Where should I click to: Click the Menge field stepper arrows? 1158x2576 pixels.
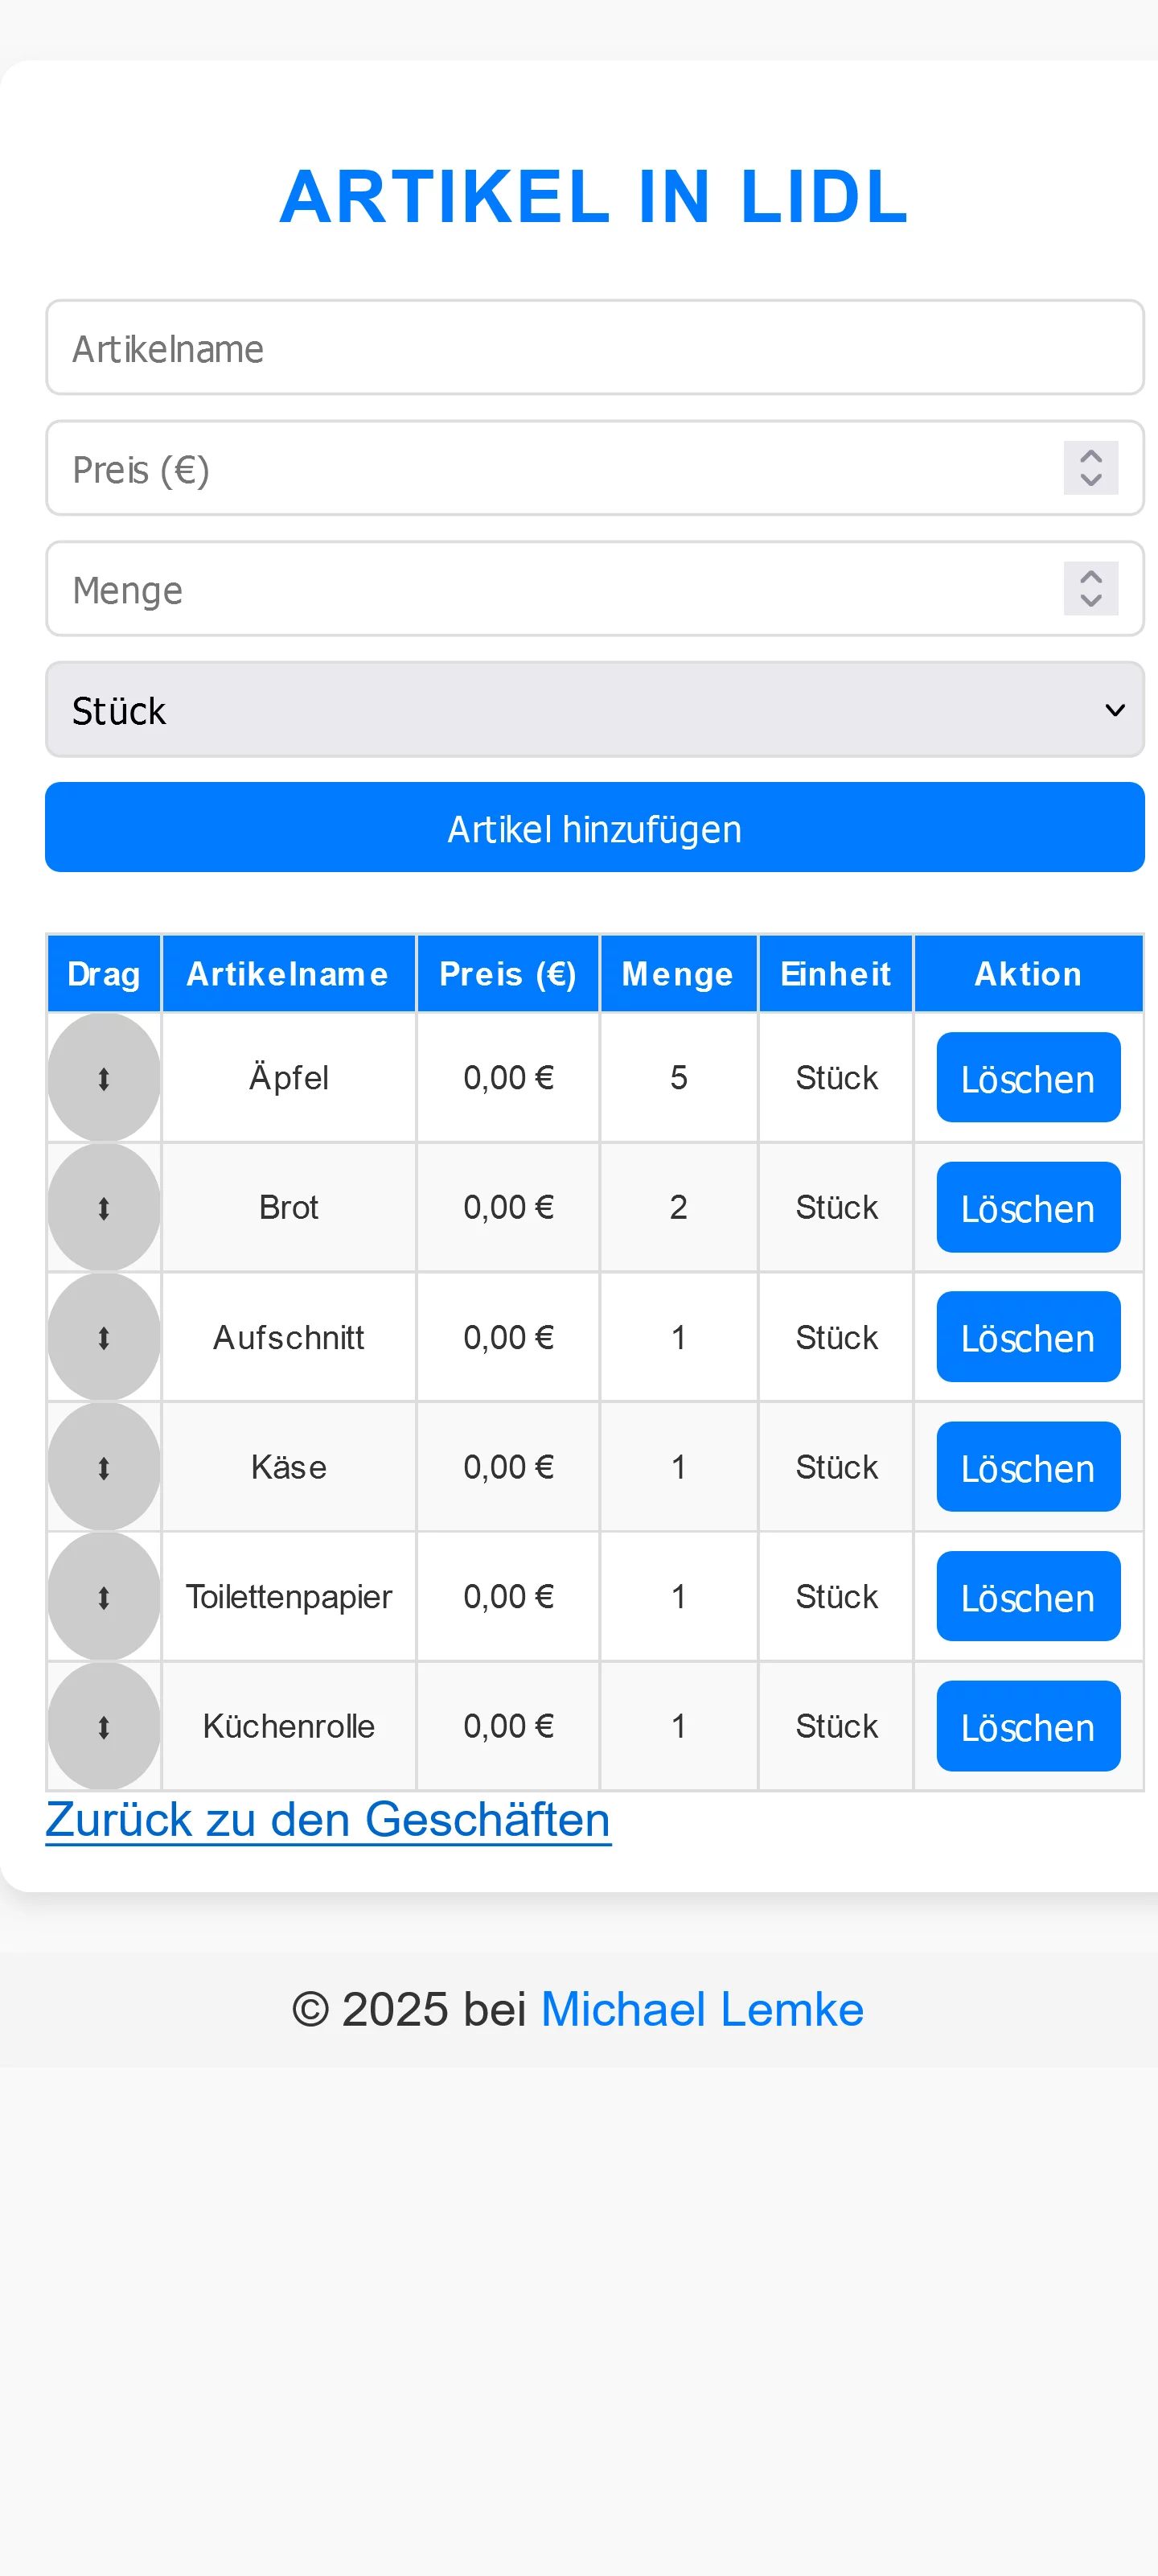[1090, 588]
